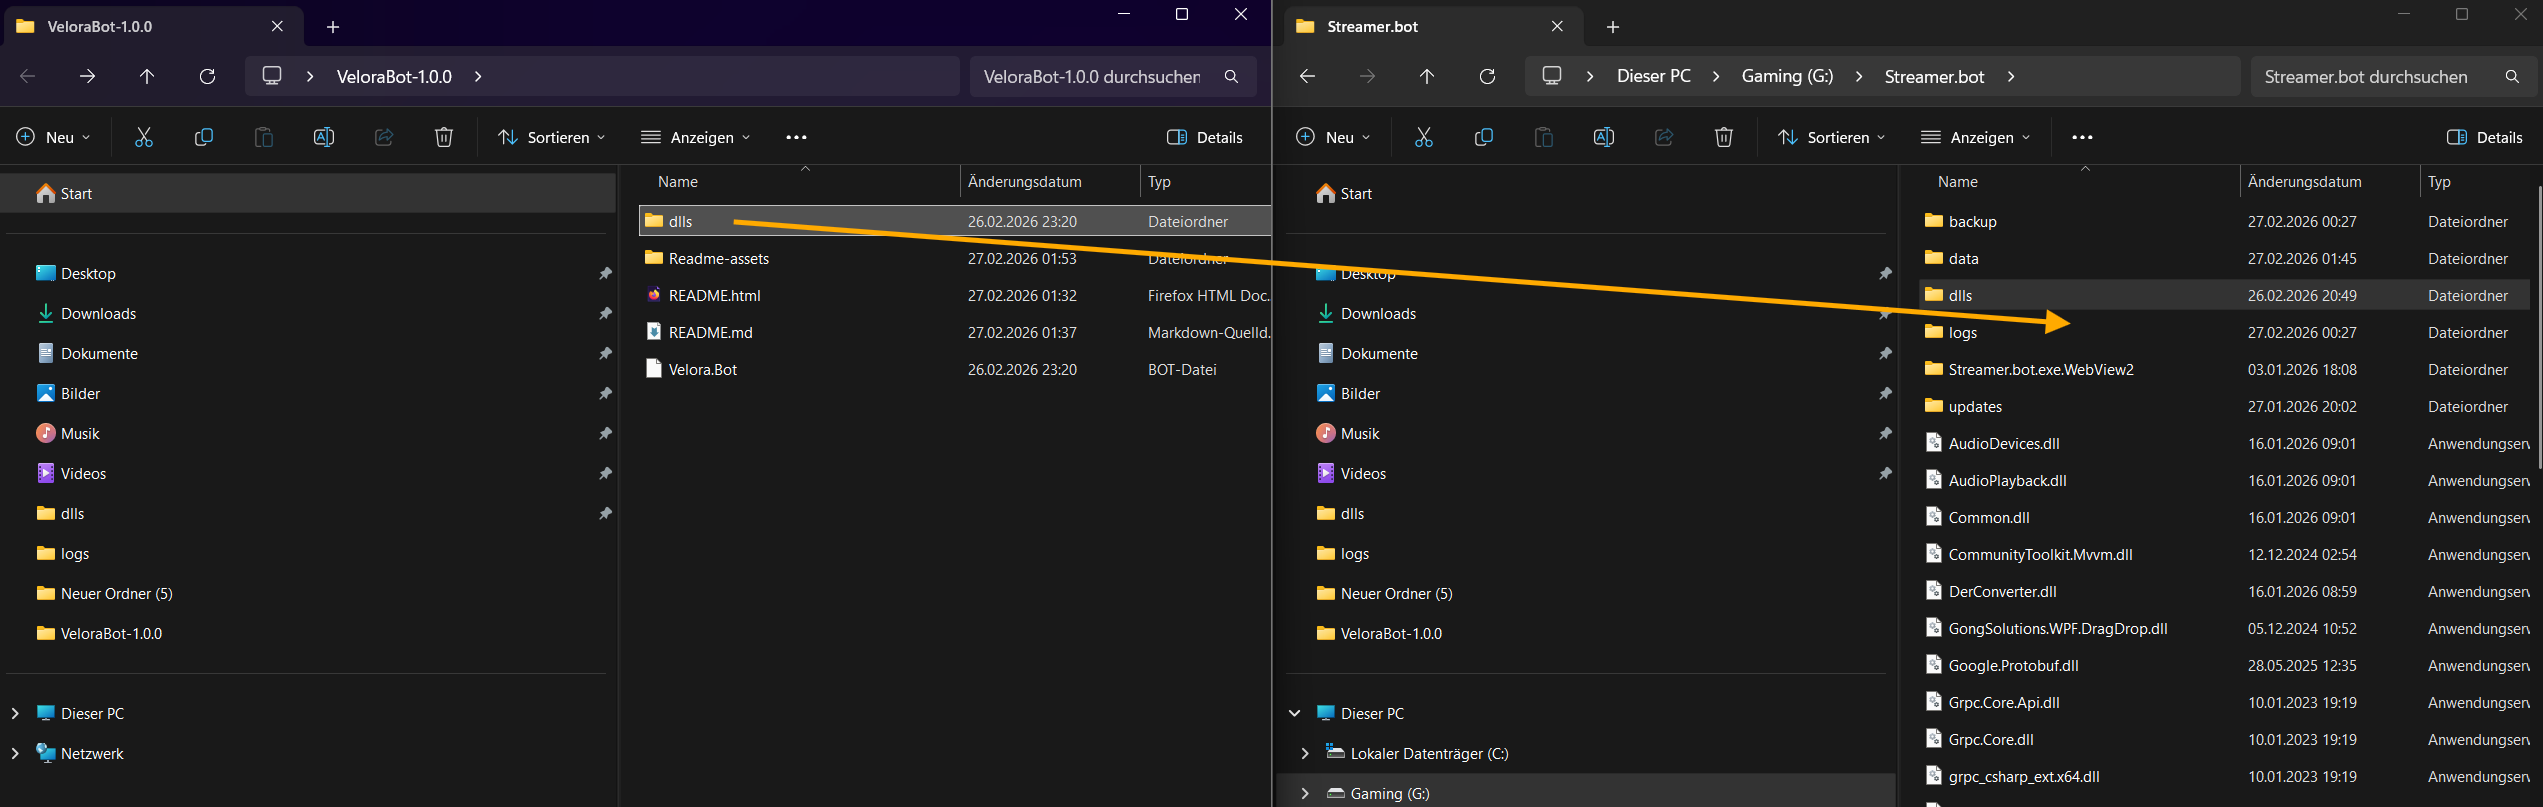Open Neu menu in VeloraBot window
The width and height of the screenshot is (2543, 807).
[x=54, y=137]
